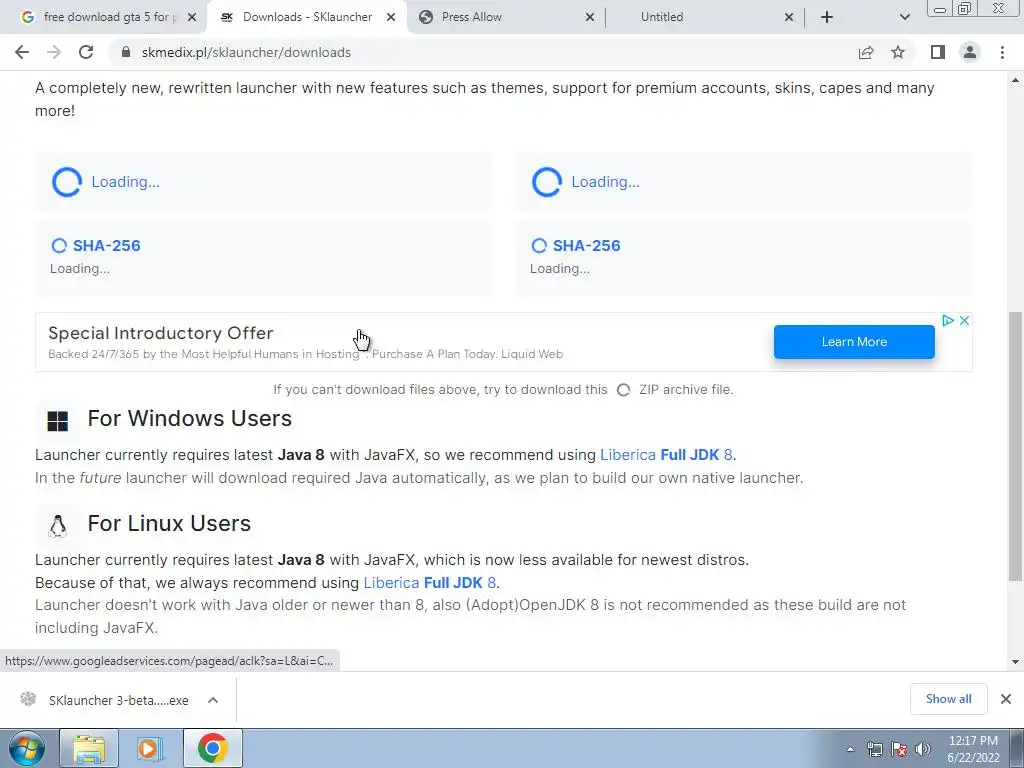Open Windows Media Player from taskbar

point(150,748)
